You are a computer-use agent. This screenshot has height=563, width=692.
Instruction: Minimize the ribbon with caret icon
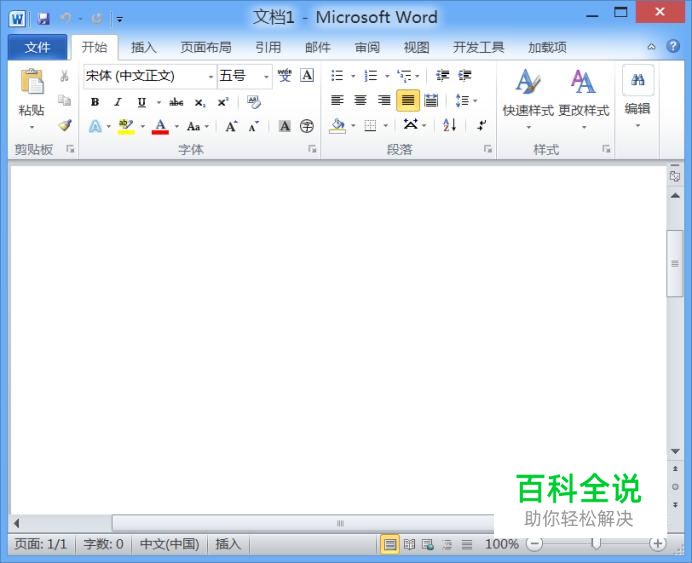[651, 46]
